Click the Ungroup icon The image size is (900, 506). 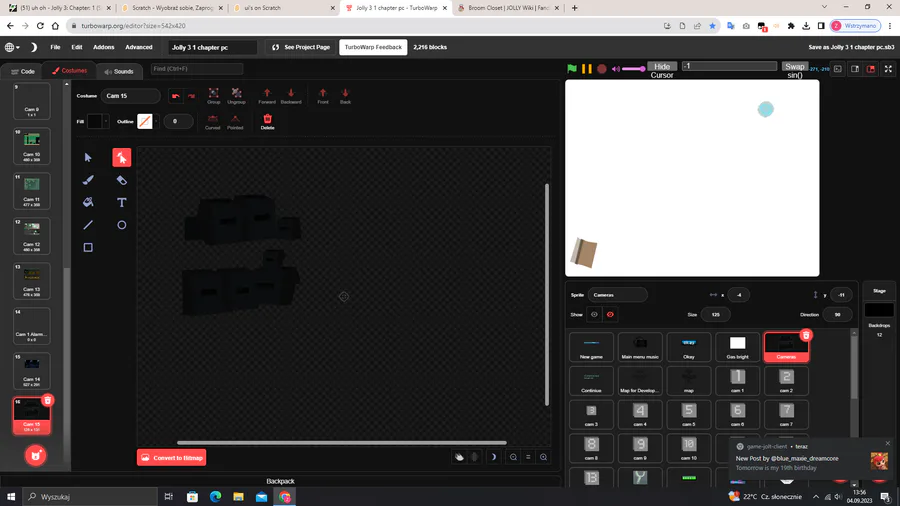pyautogui.click(x=236, y=96)
